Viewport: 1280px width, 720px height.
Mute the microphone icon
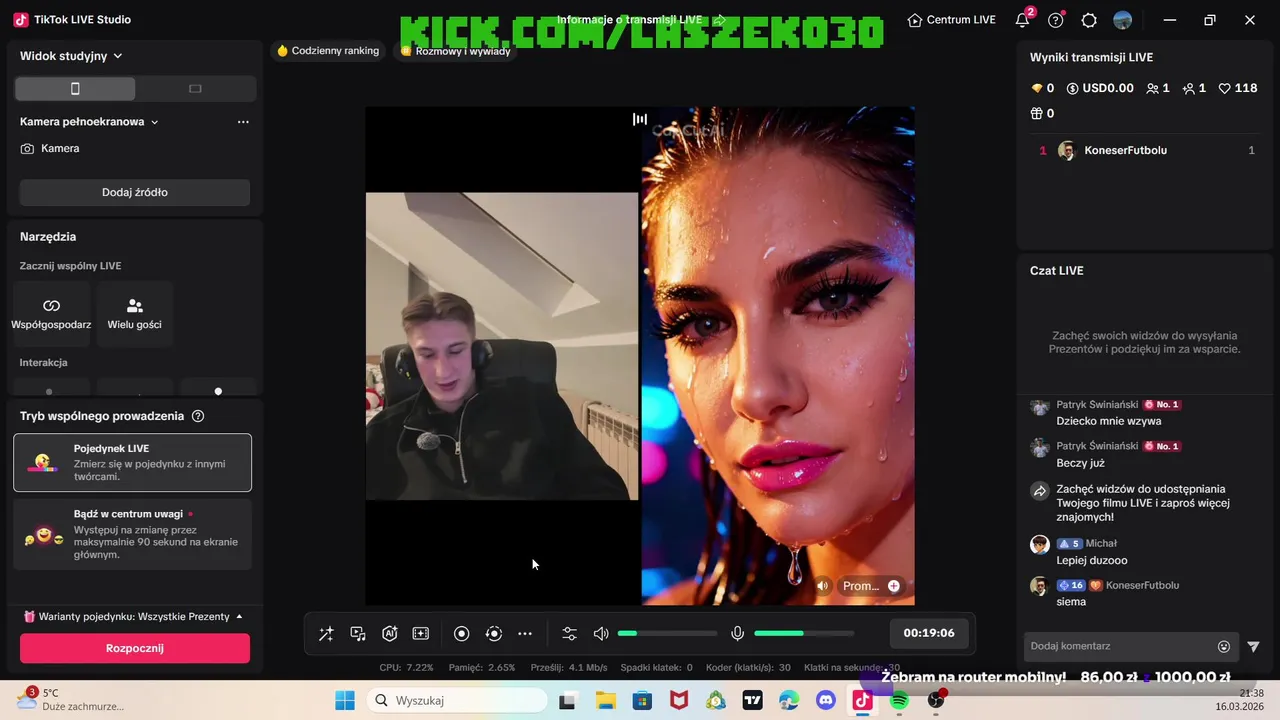pos(737,634)
